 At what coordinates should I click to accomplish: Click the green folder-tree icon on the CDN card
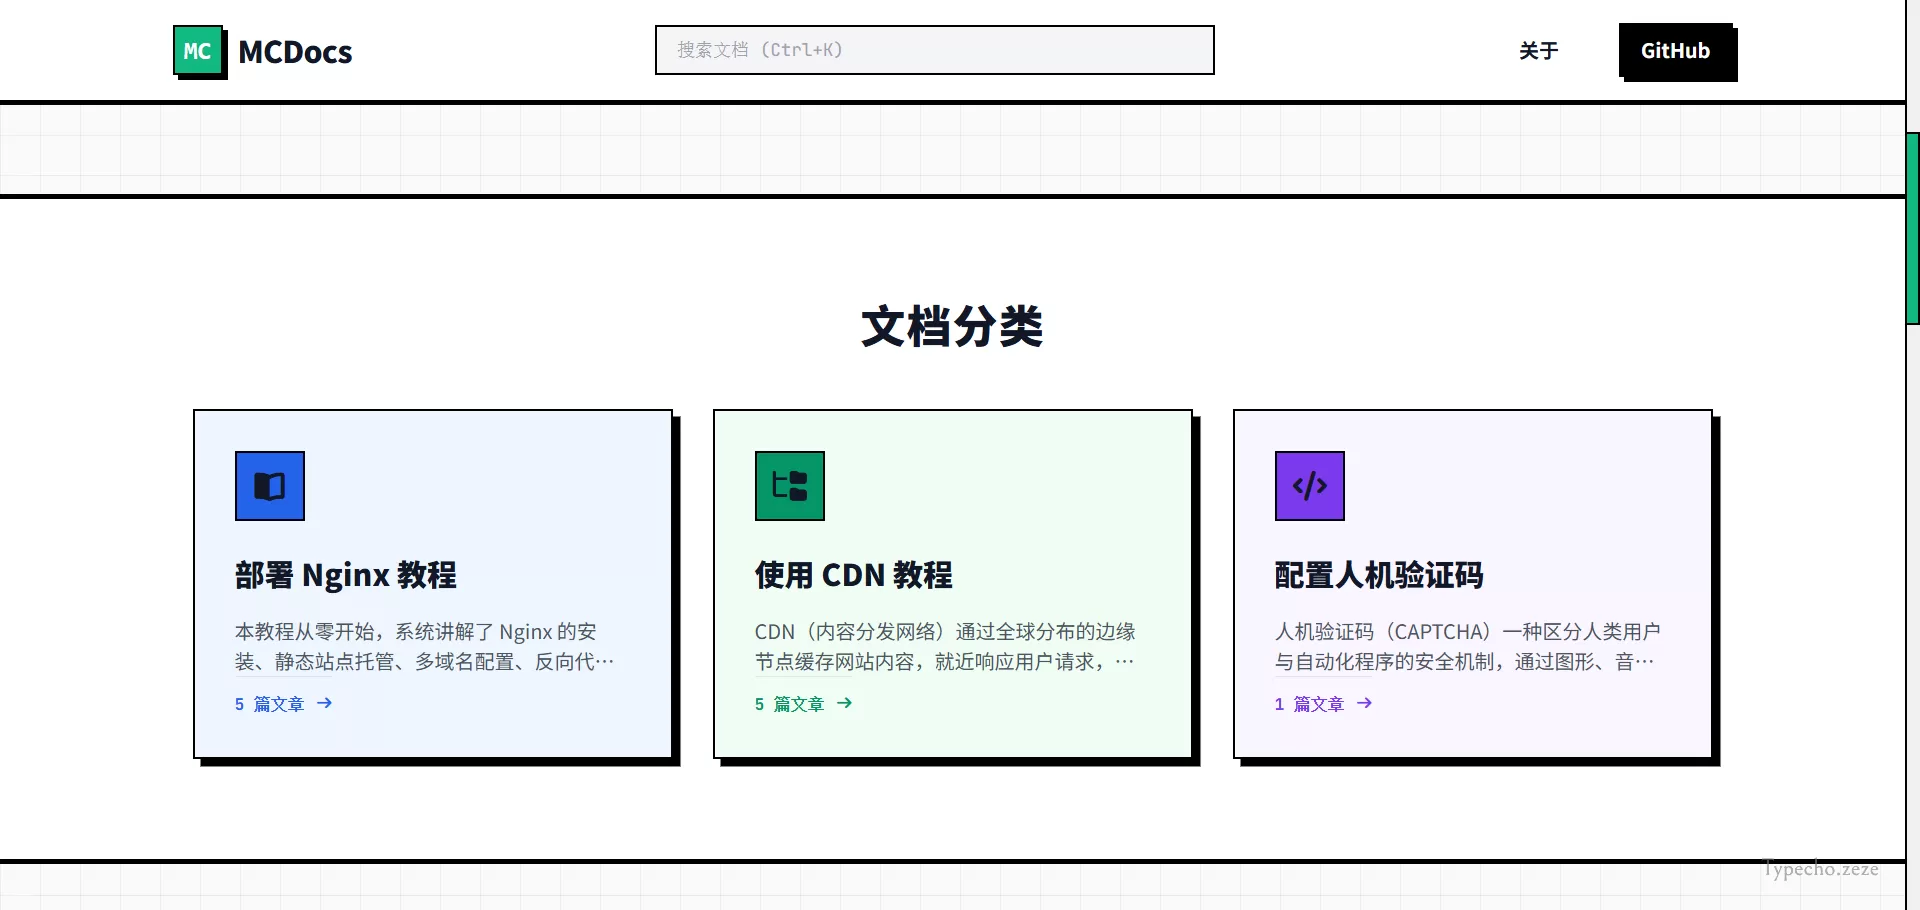pyautogui.click(x=790, y=486)
